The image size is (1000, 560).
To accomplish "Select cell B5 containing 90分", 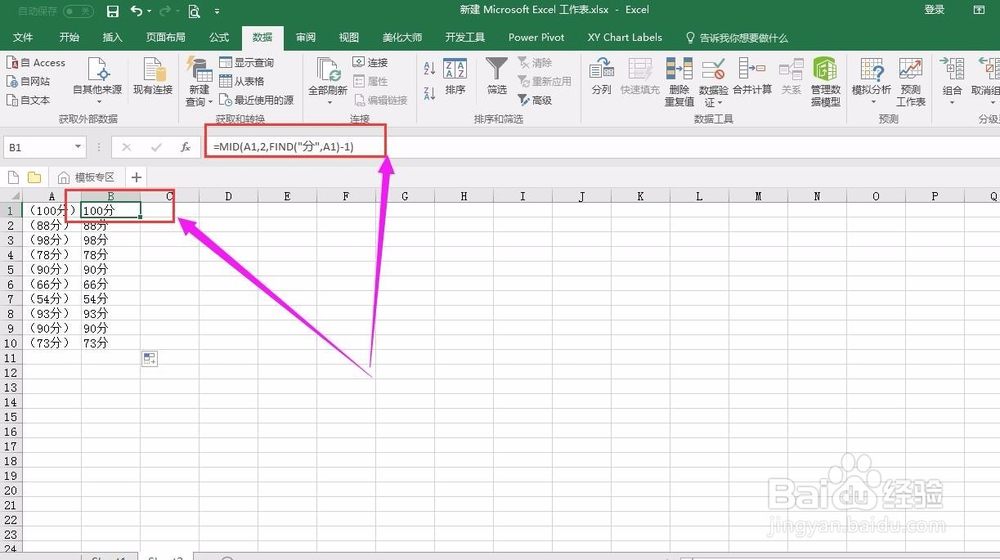I will (x=111, y=269).
